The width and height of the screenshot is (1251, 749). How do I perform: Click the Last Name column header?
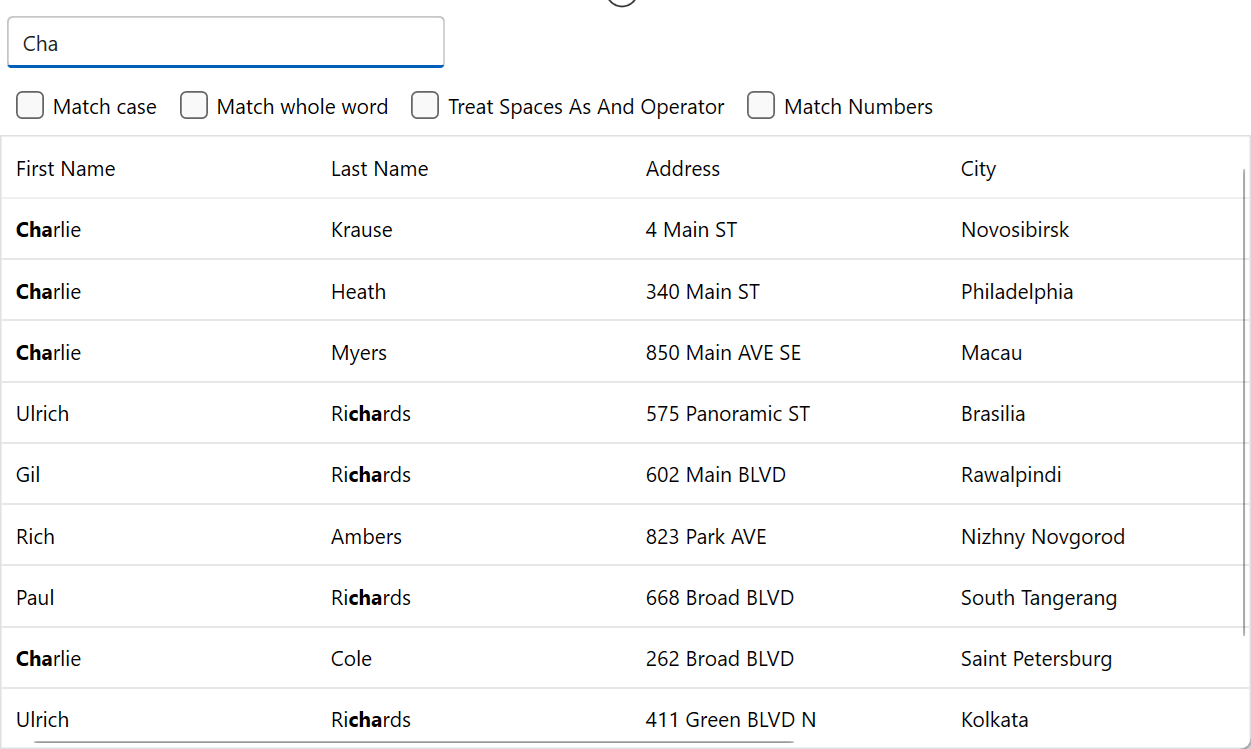tap(379, 168)
